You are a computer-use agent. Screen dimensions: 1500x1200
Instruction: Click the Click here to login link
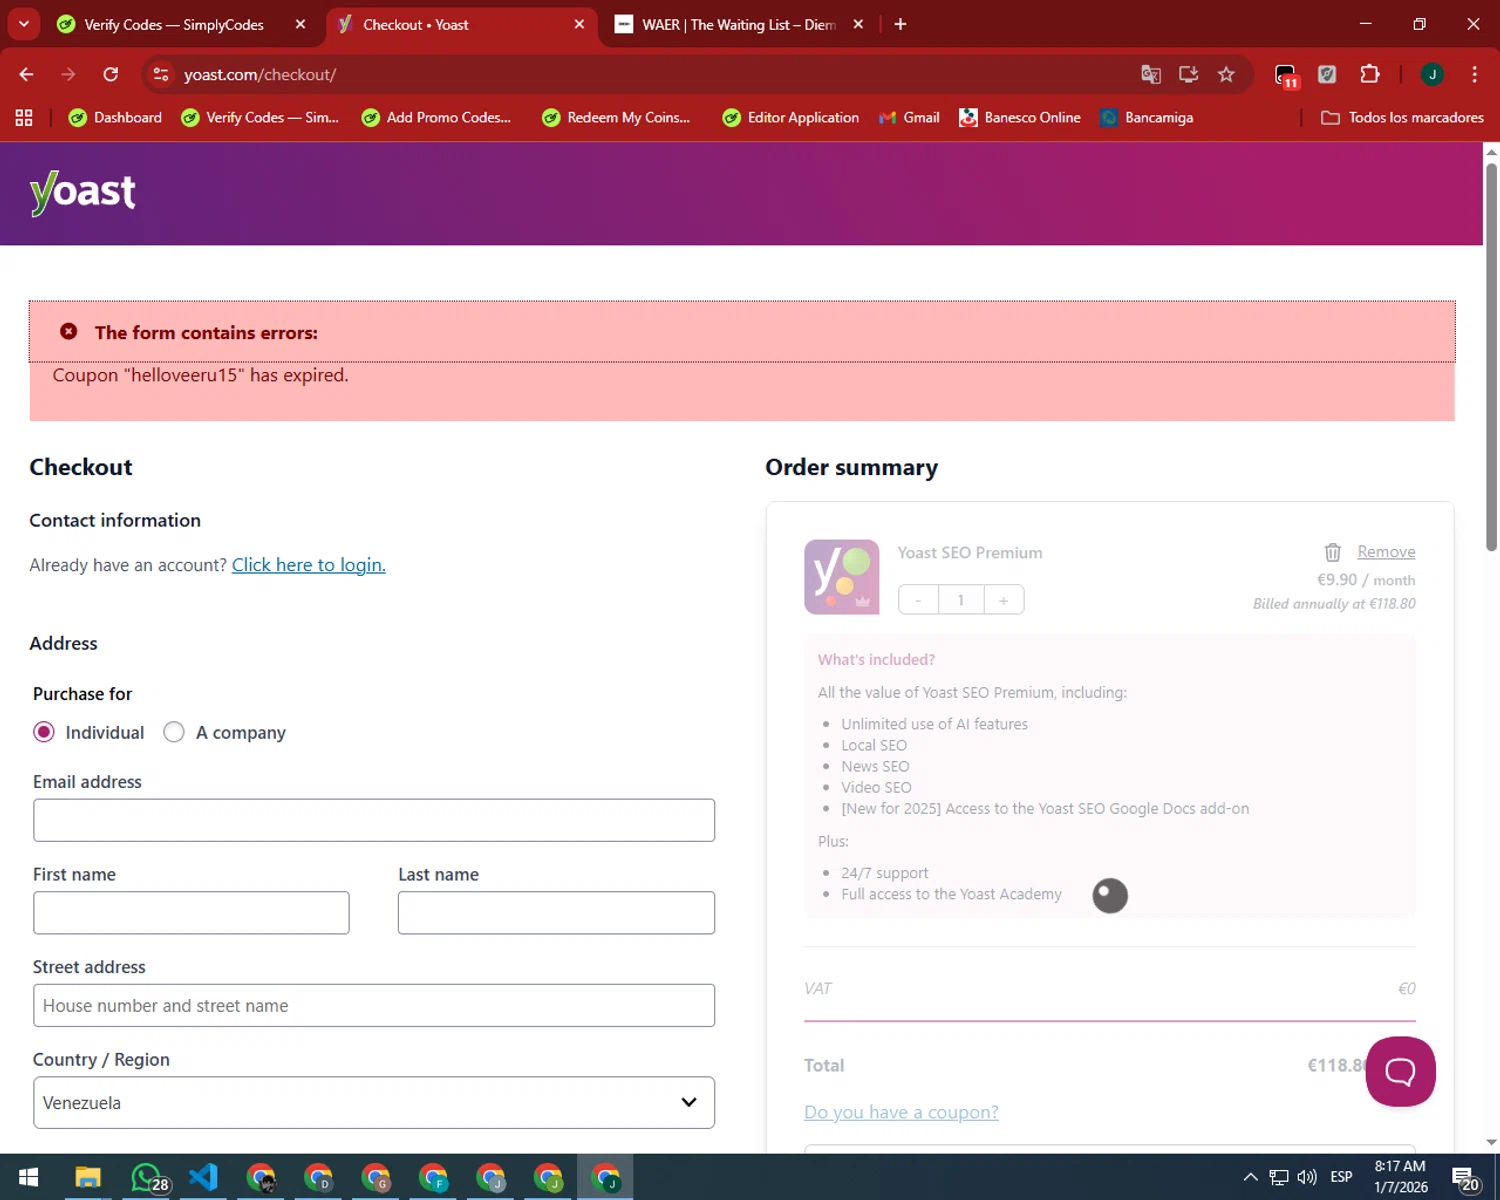click(309, 565)
